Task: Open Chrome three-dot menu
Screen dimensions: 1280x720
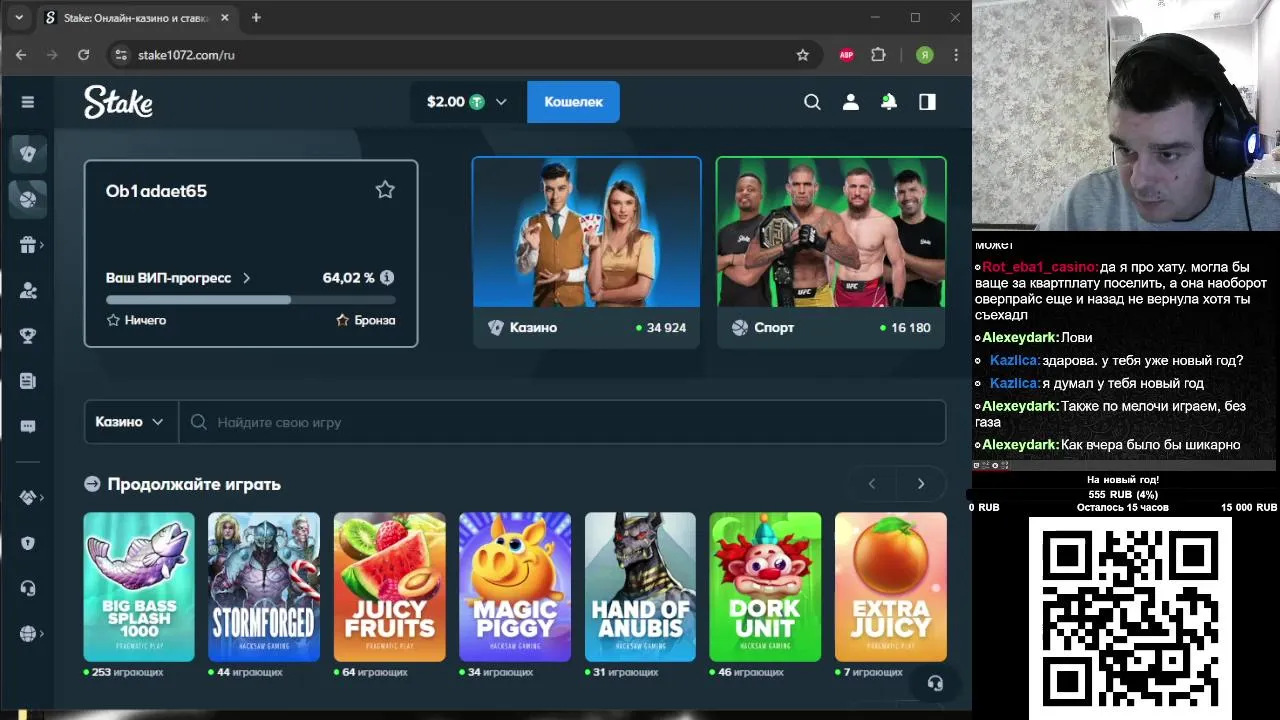Action: [956, 55]
